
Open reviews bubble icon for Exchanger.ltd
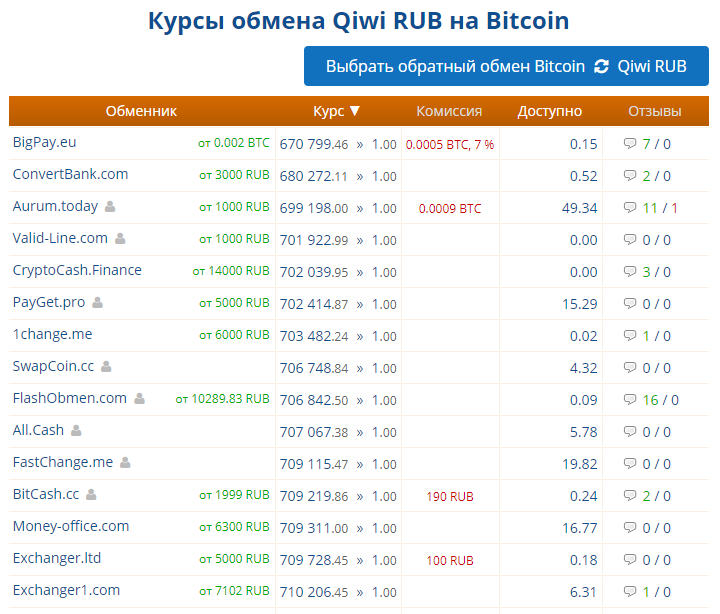point(630,559)
